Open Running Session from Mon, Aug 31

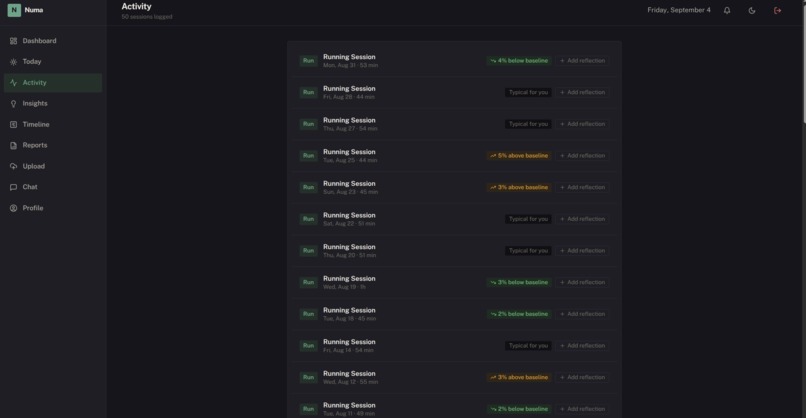pos(349,57)
